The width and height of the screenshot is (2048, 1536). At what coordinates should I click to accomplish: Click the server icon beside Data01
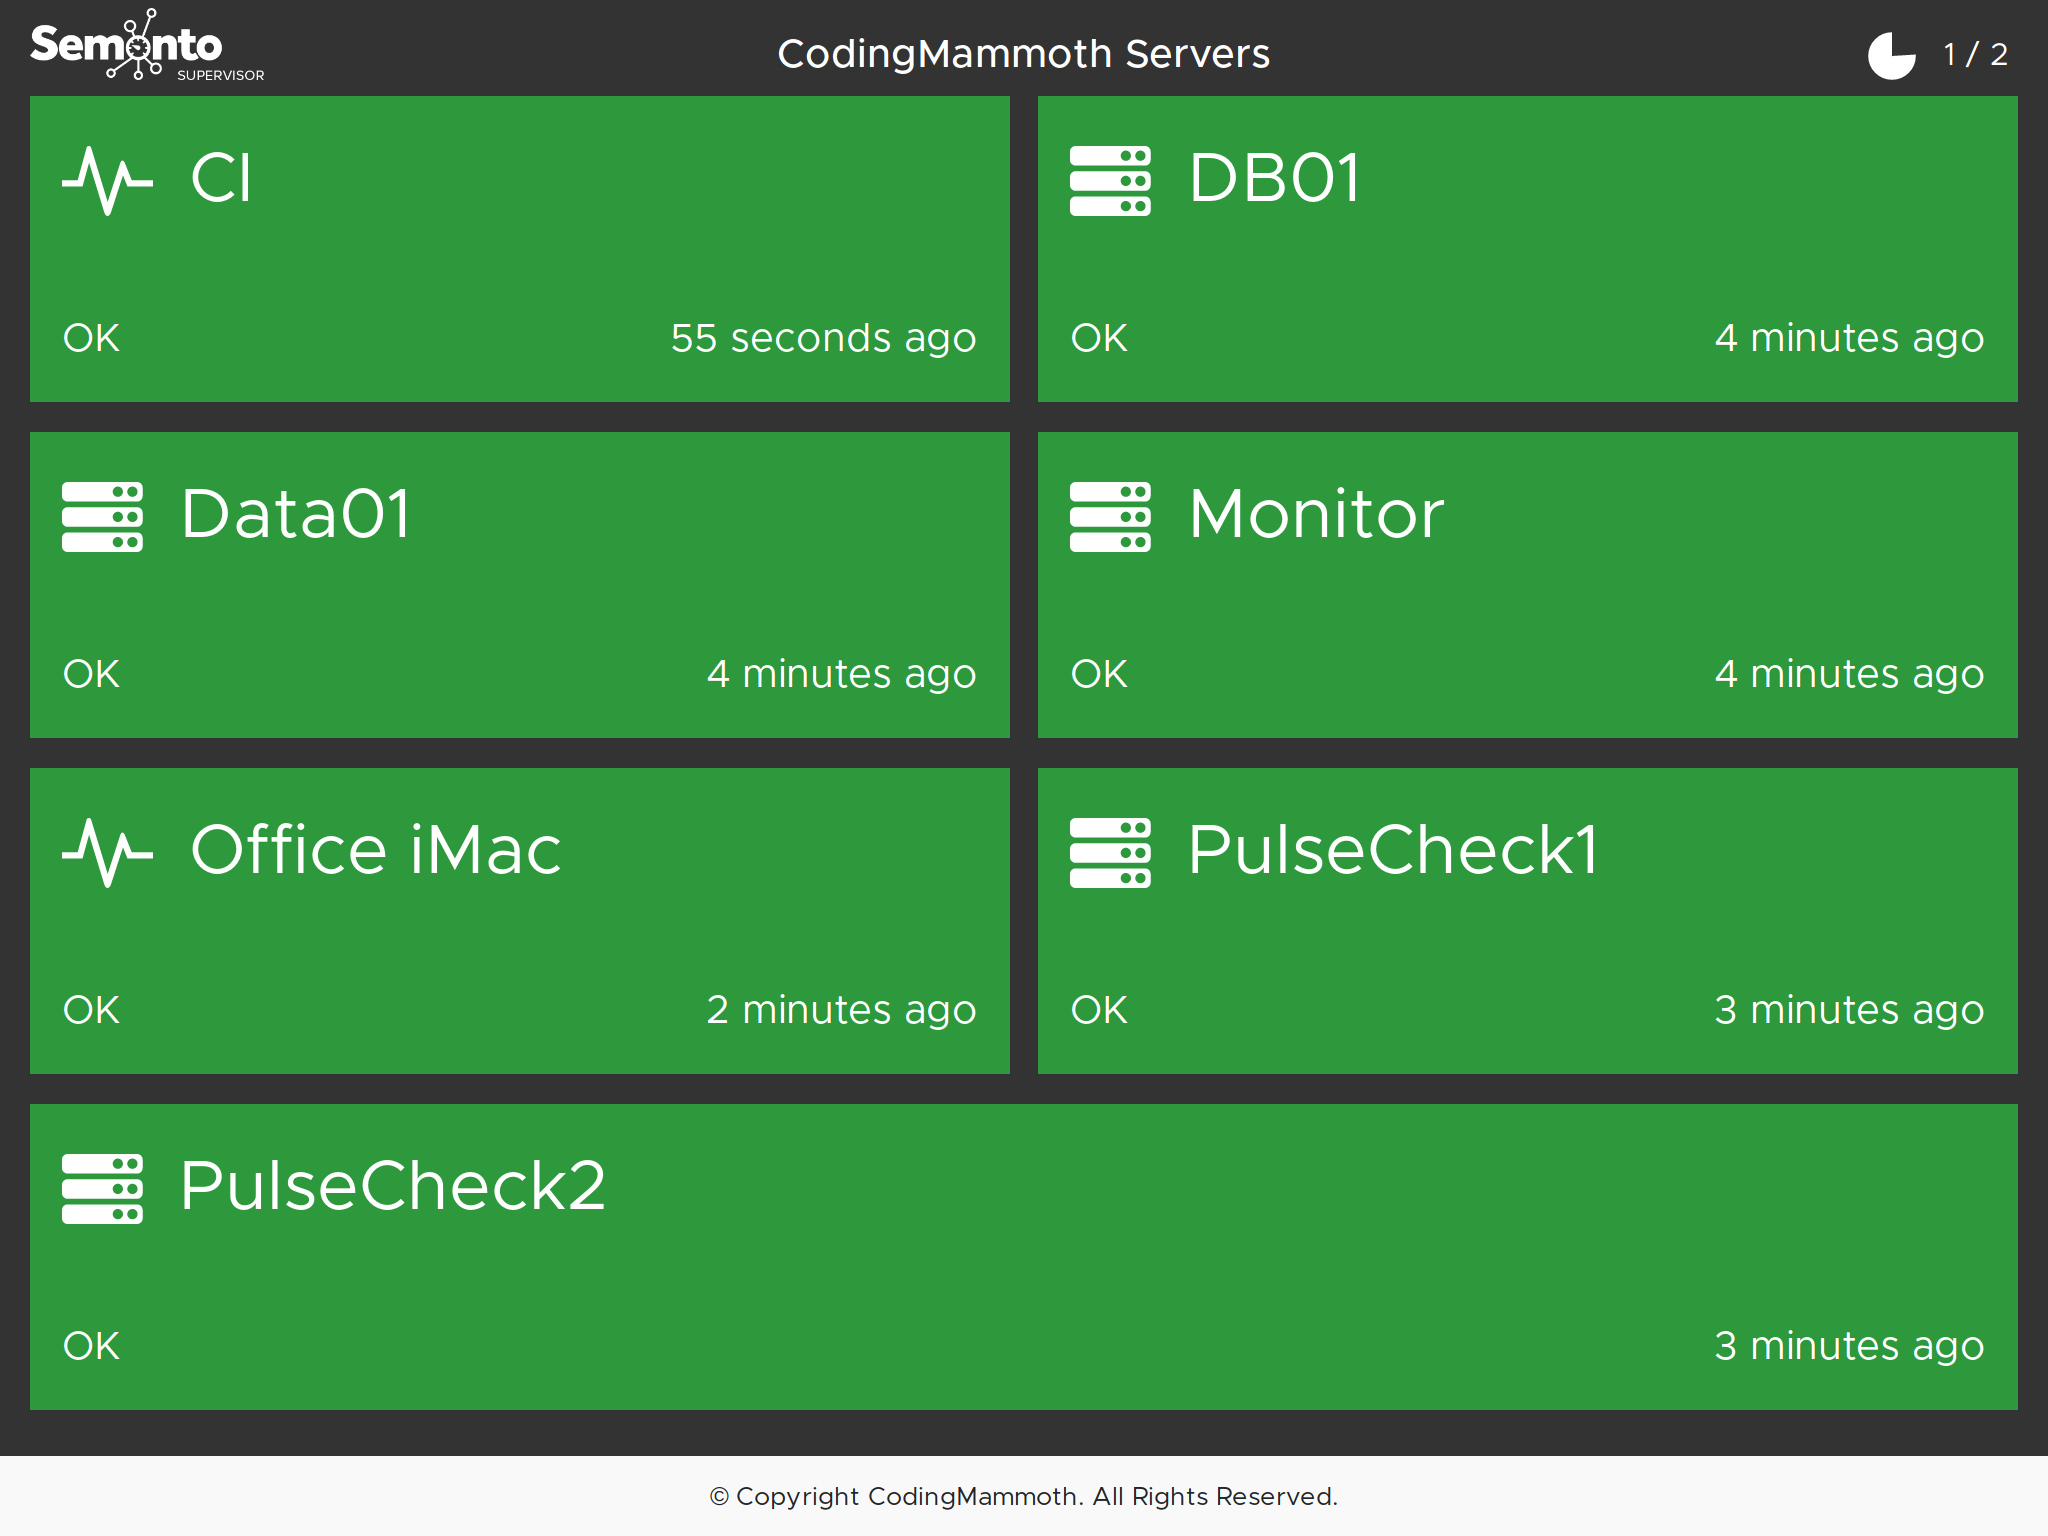tap(102, 517)
